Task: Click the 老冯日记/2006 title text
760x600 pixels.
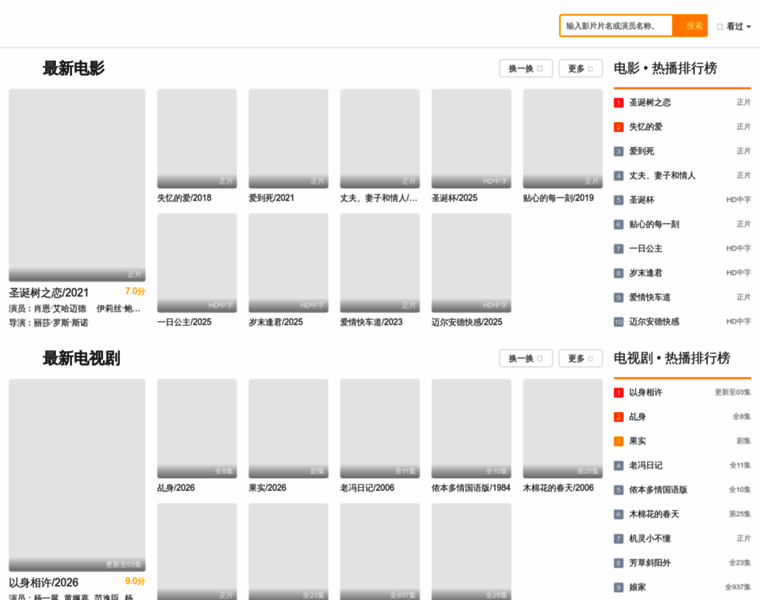Action: click(367, 488)
